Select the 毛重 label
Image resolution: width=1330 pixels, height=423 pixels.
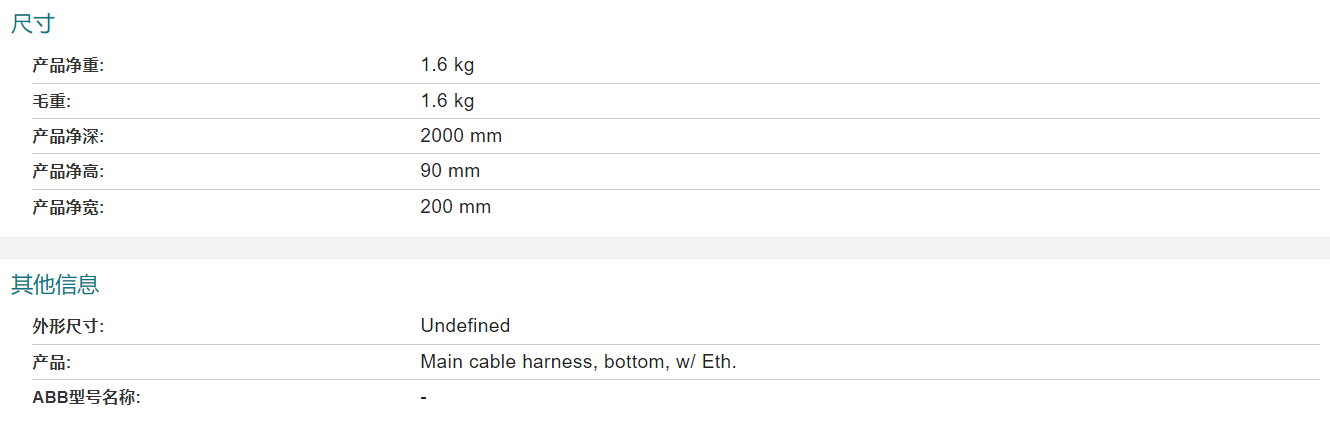(52, 101)
